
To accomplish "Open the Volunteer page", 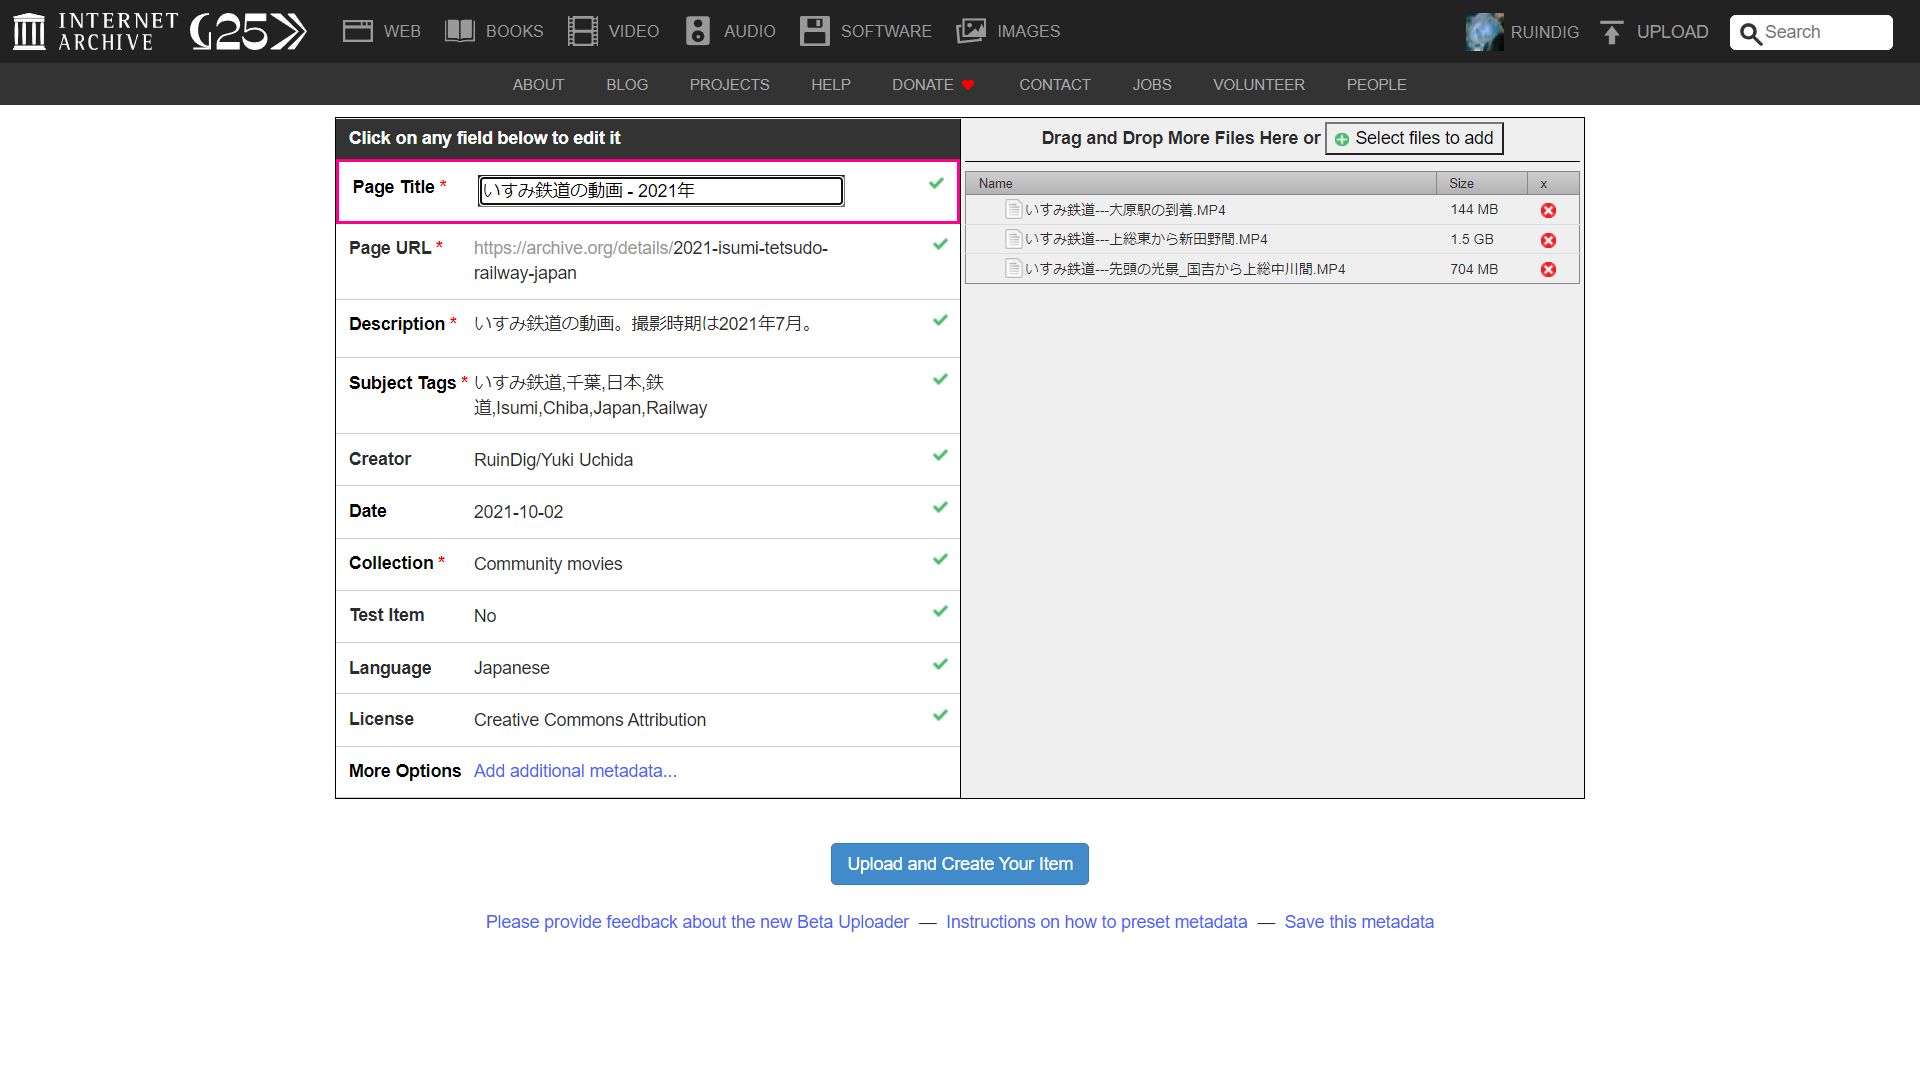I will tap(1259, 85).
